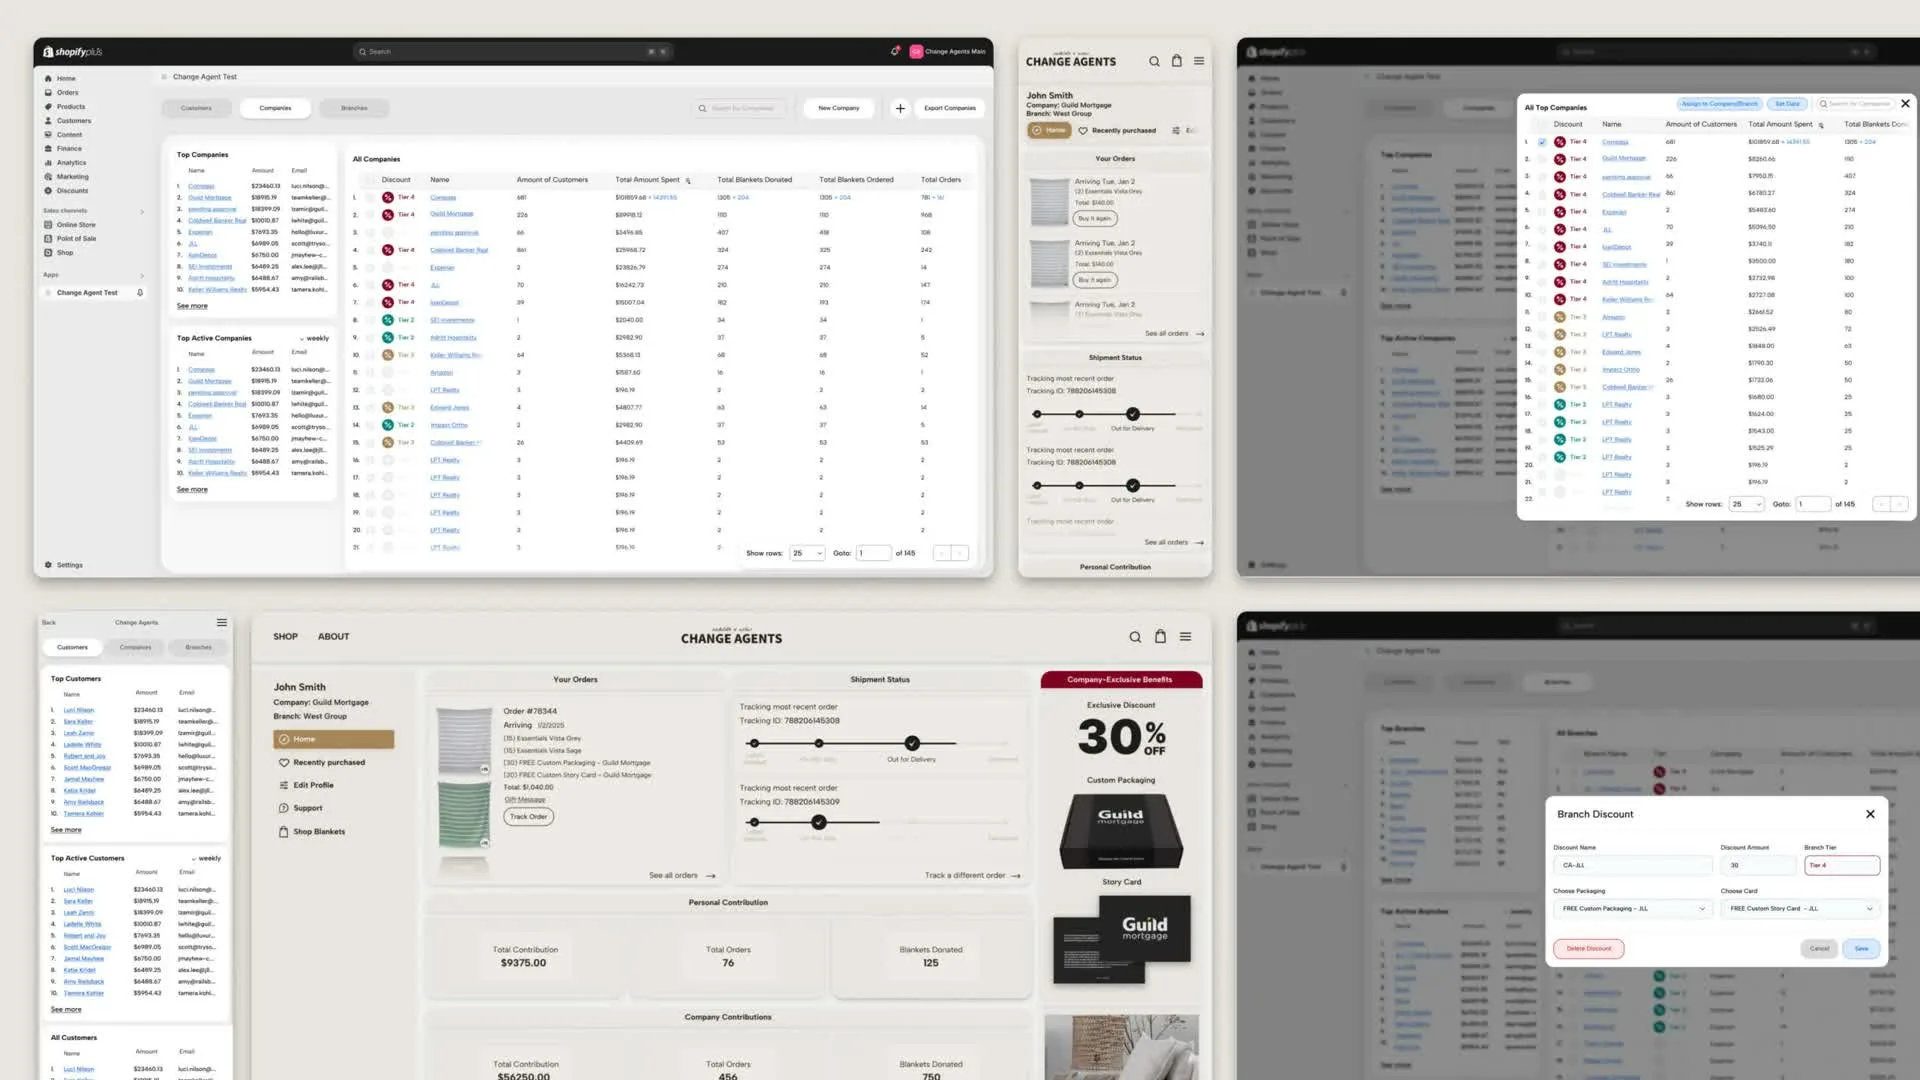Click the bell icon next to Change Agent Test
Viewport: 1920px width, 1080px height.
click(x=140, y=293)
